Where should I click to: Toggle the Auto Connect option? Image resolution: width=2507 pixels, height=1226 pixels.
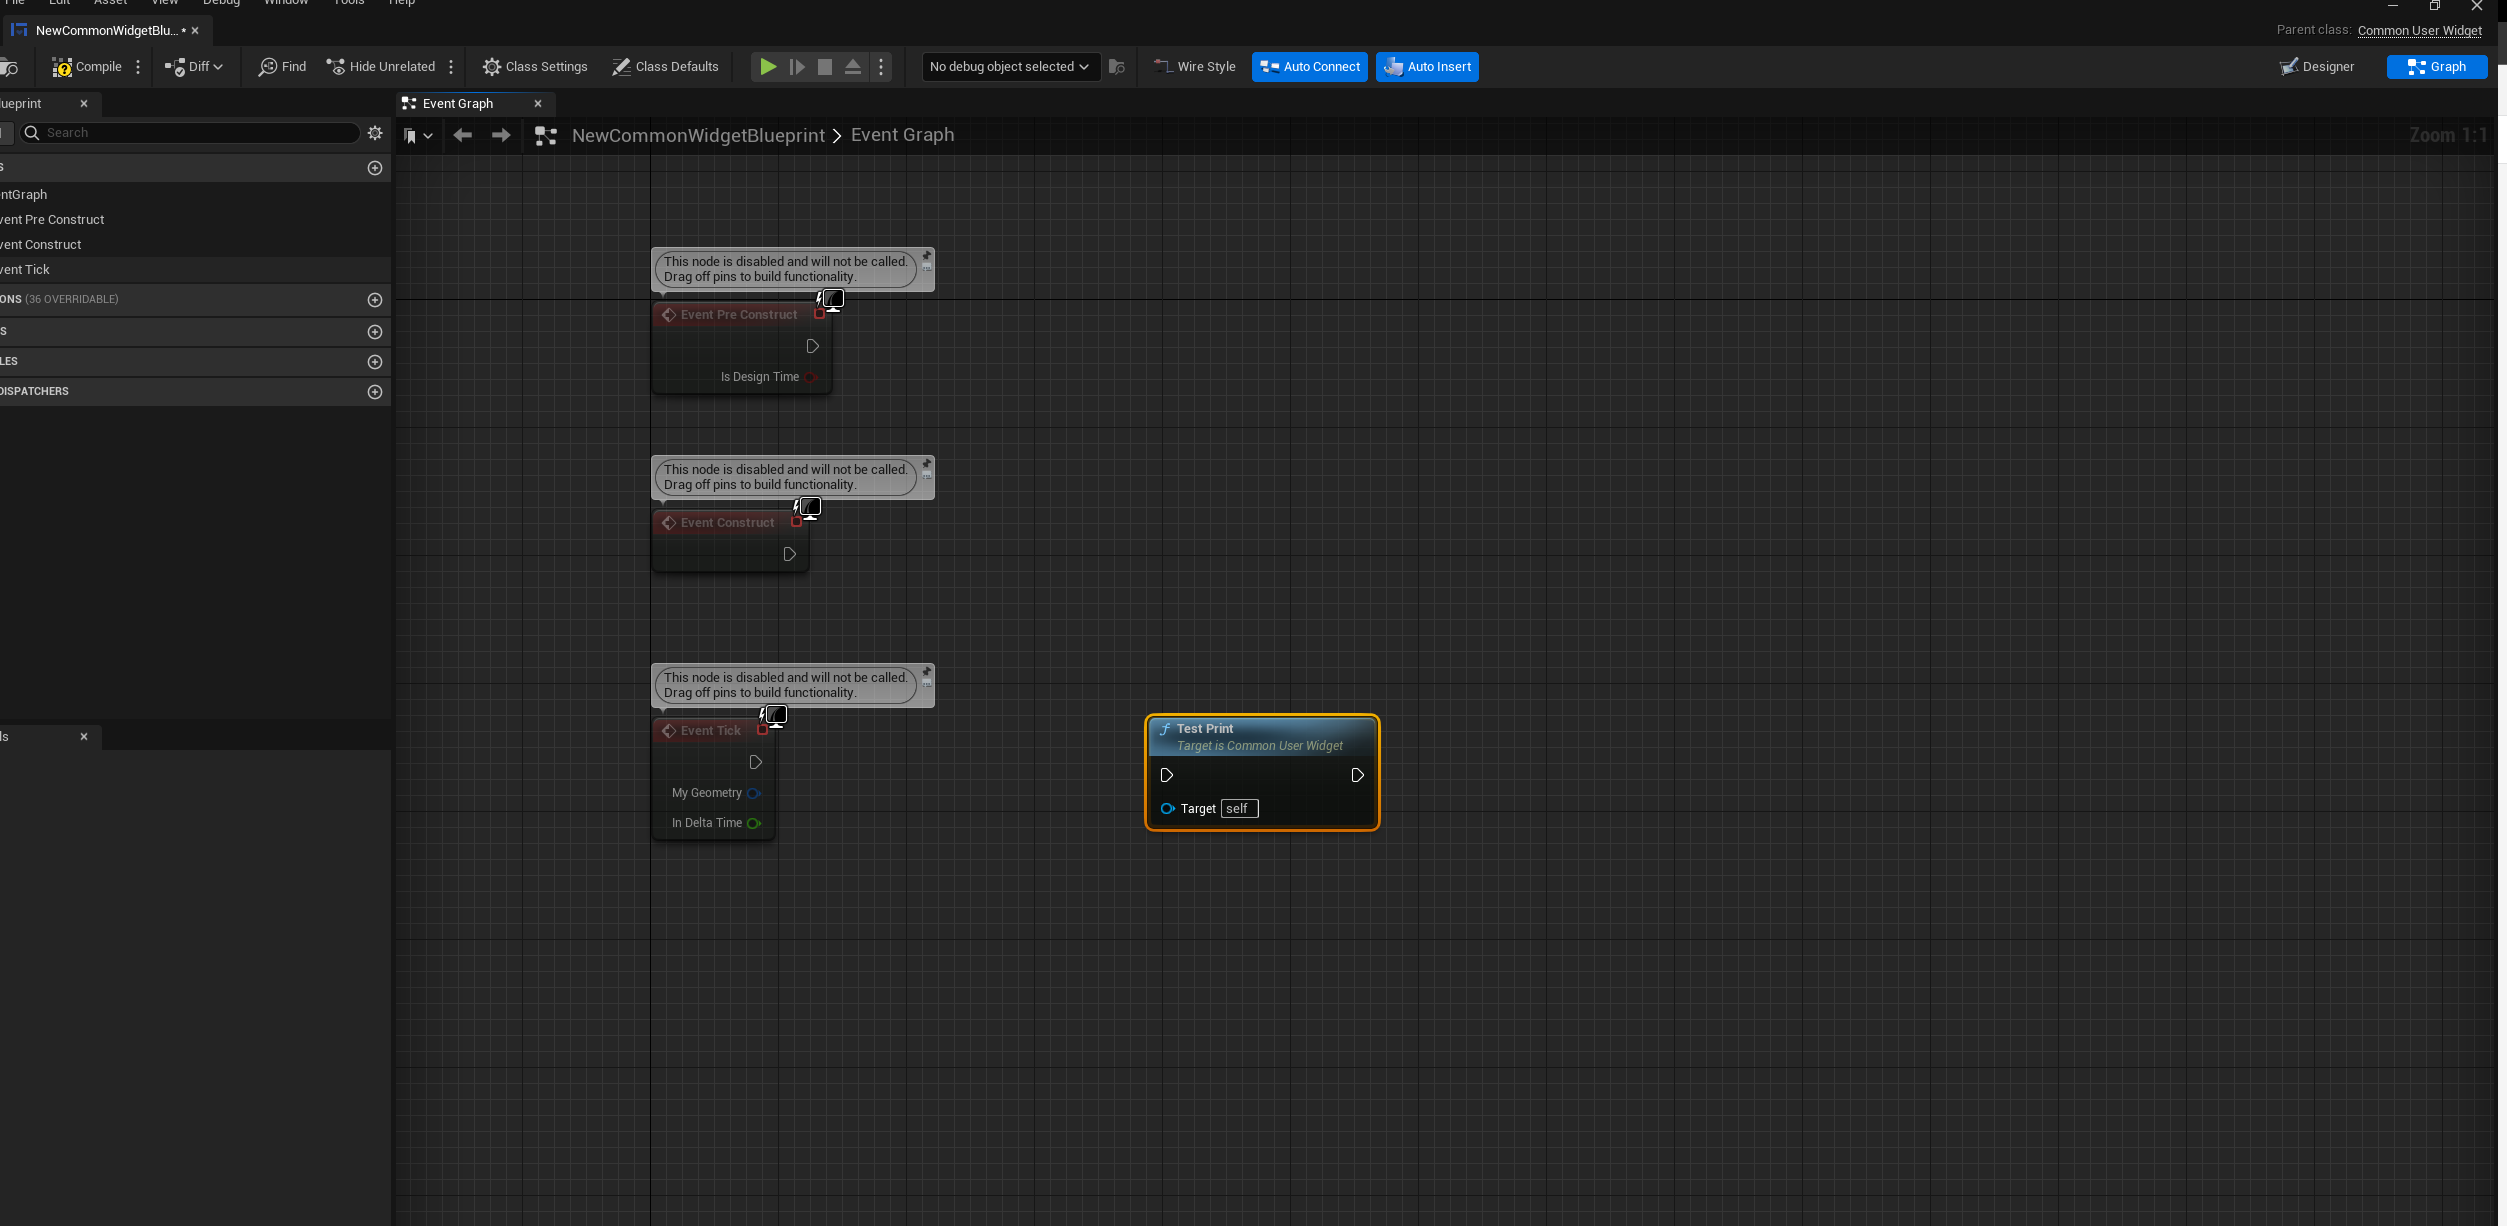(x=1309, y=67)
